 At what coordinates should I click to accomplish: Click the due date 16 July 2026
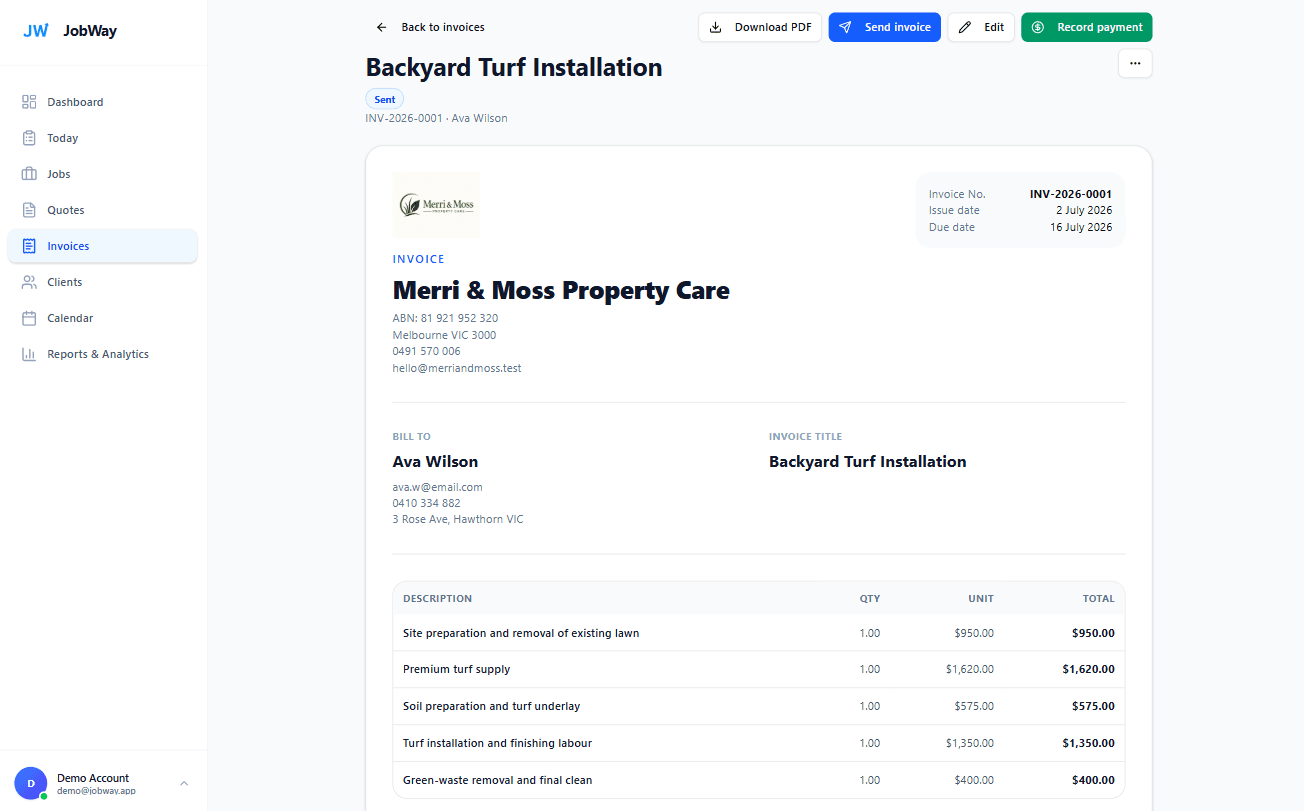1081,227
